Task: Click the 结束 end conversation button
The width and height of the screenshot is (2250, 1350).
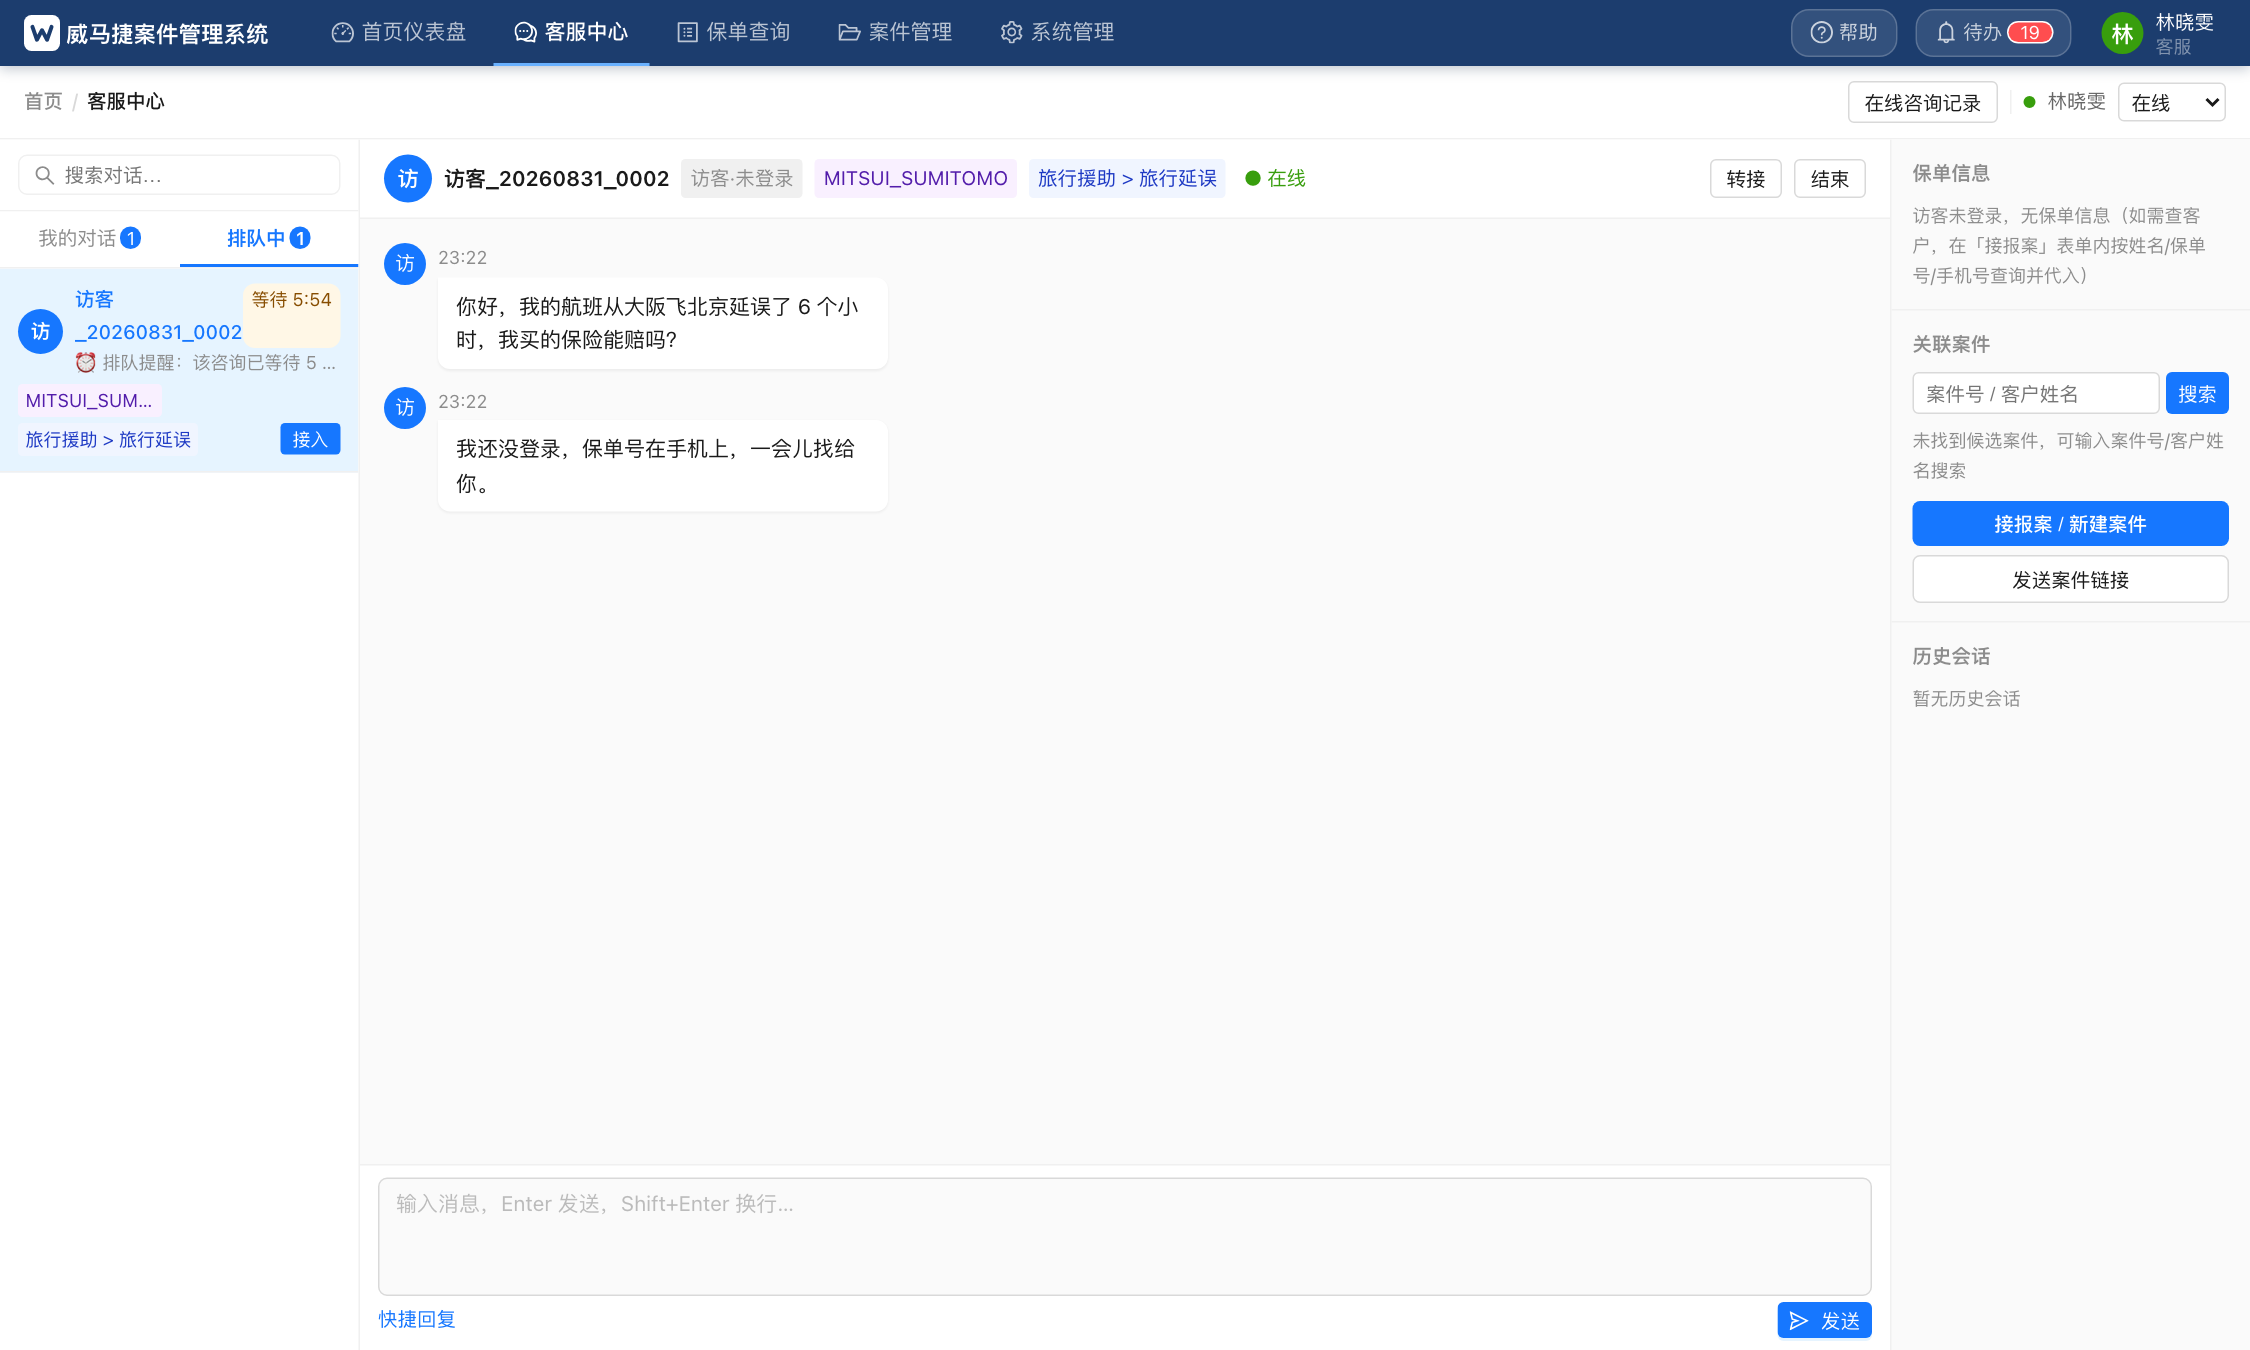Action: point(1830,179)
